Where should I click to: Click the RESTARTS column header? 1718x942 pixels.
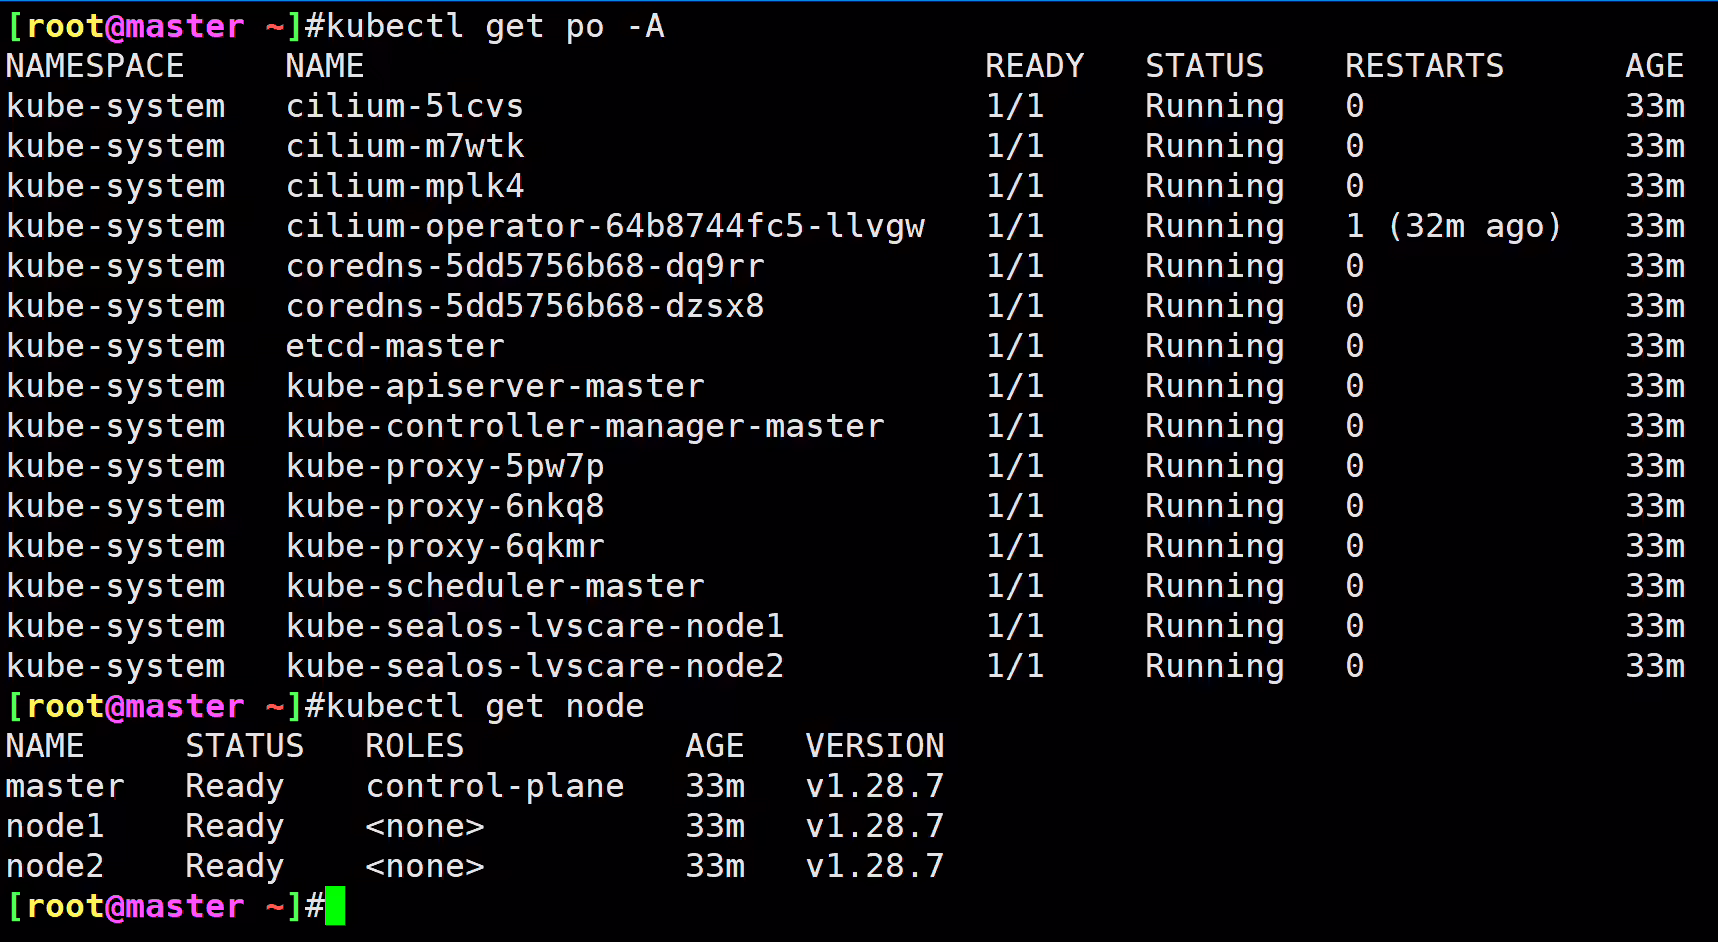point(1425,66)
